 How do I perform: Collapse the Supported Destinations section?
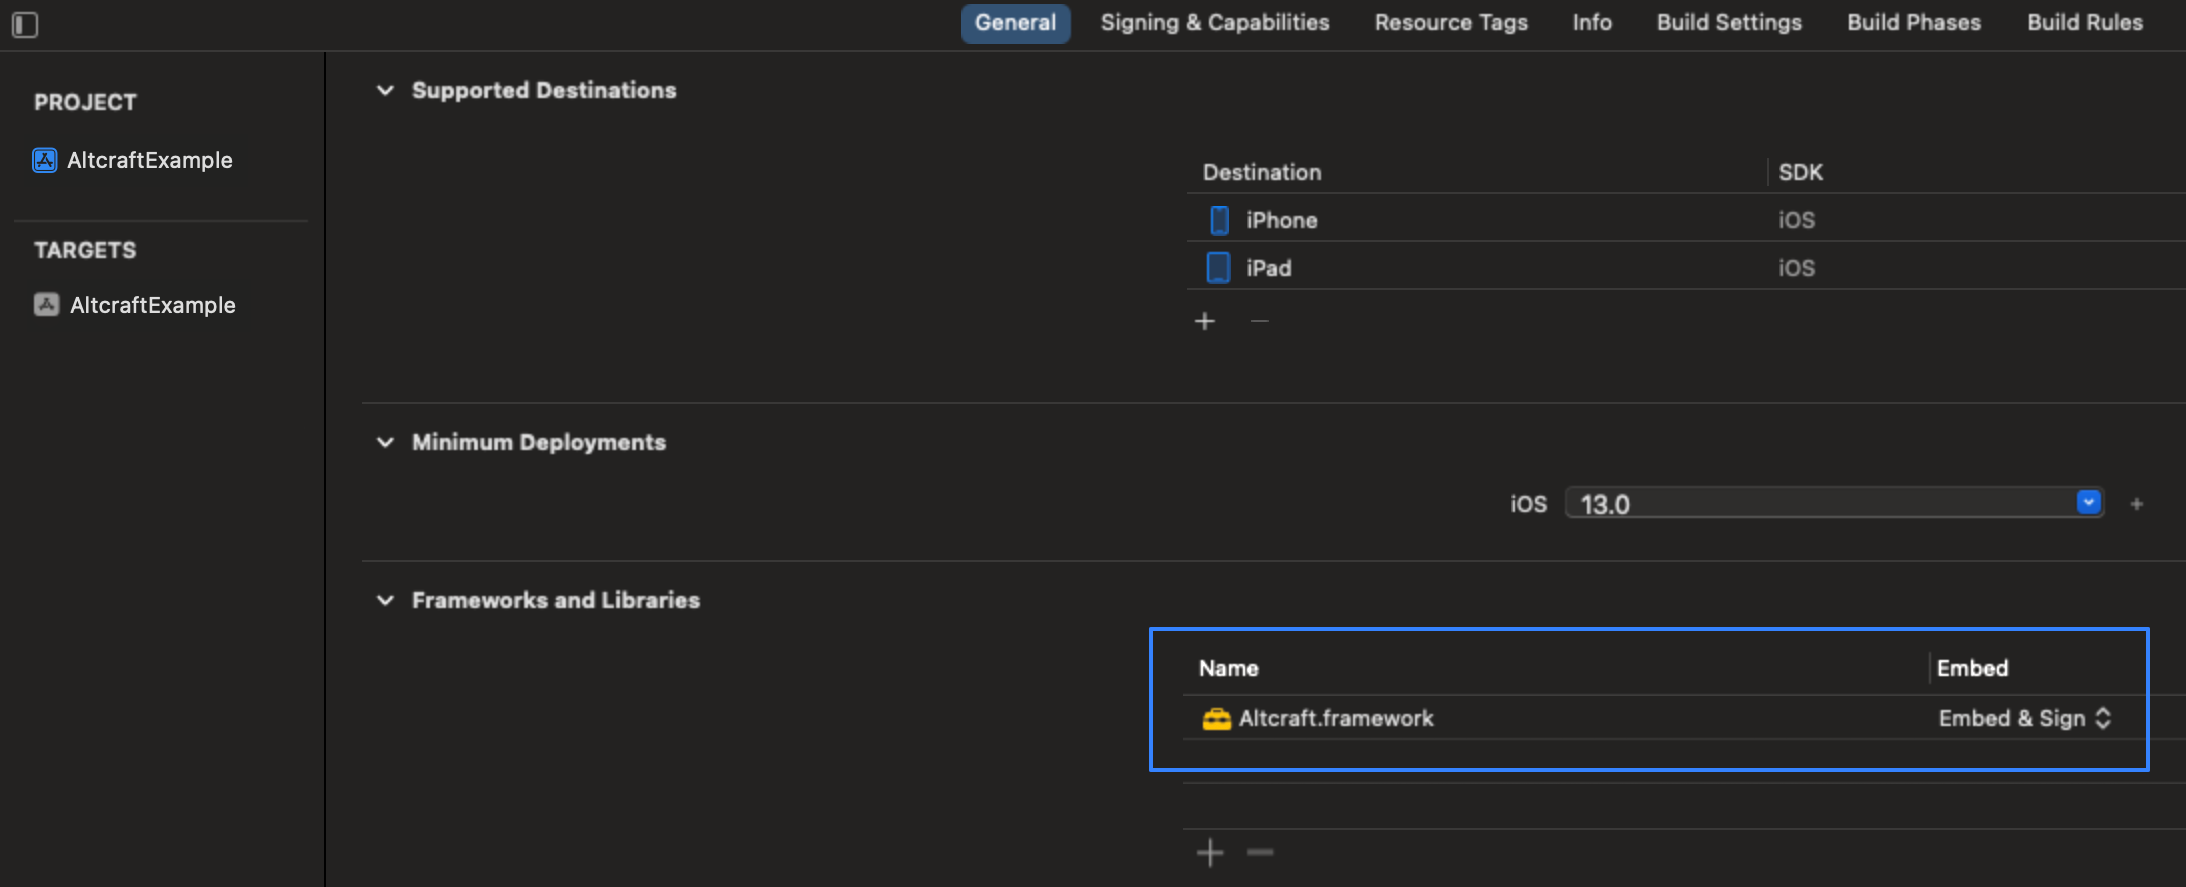pos(385,90)
